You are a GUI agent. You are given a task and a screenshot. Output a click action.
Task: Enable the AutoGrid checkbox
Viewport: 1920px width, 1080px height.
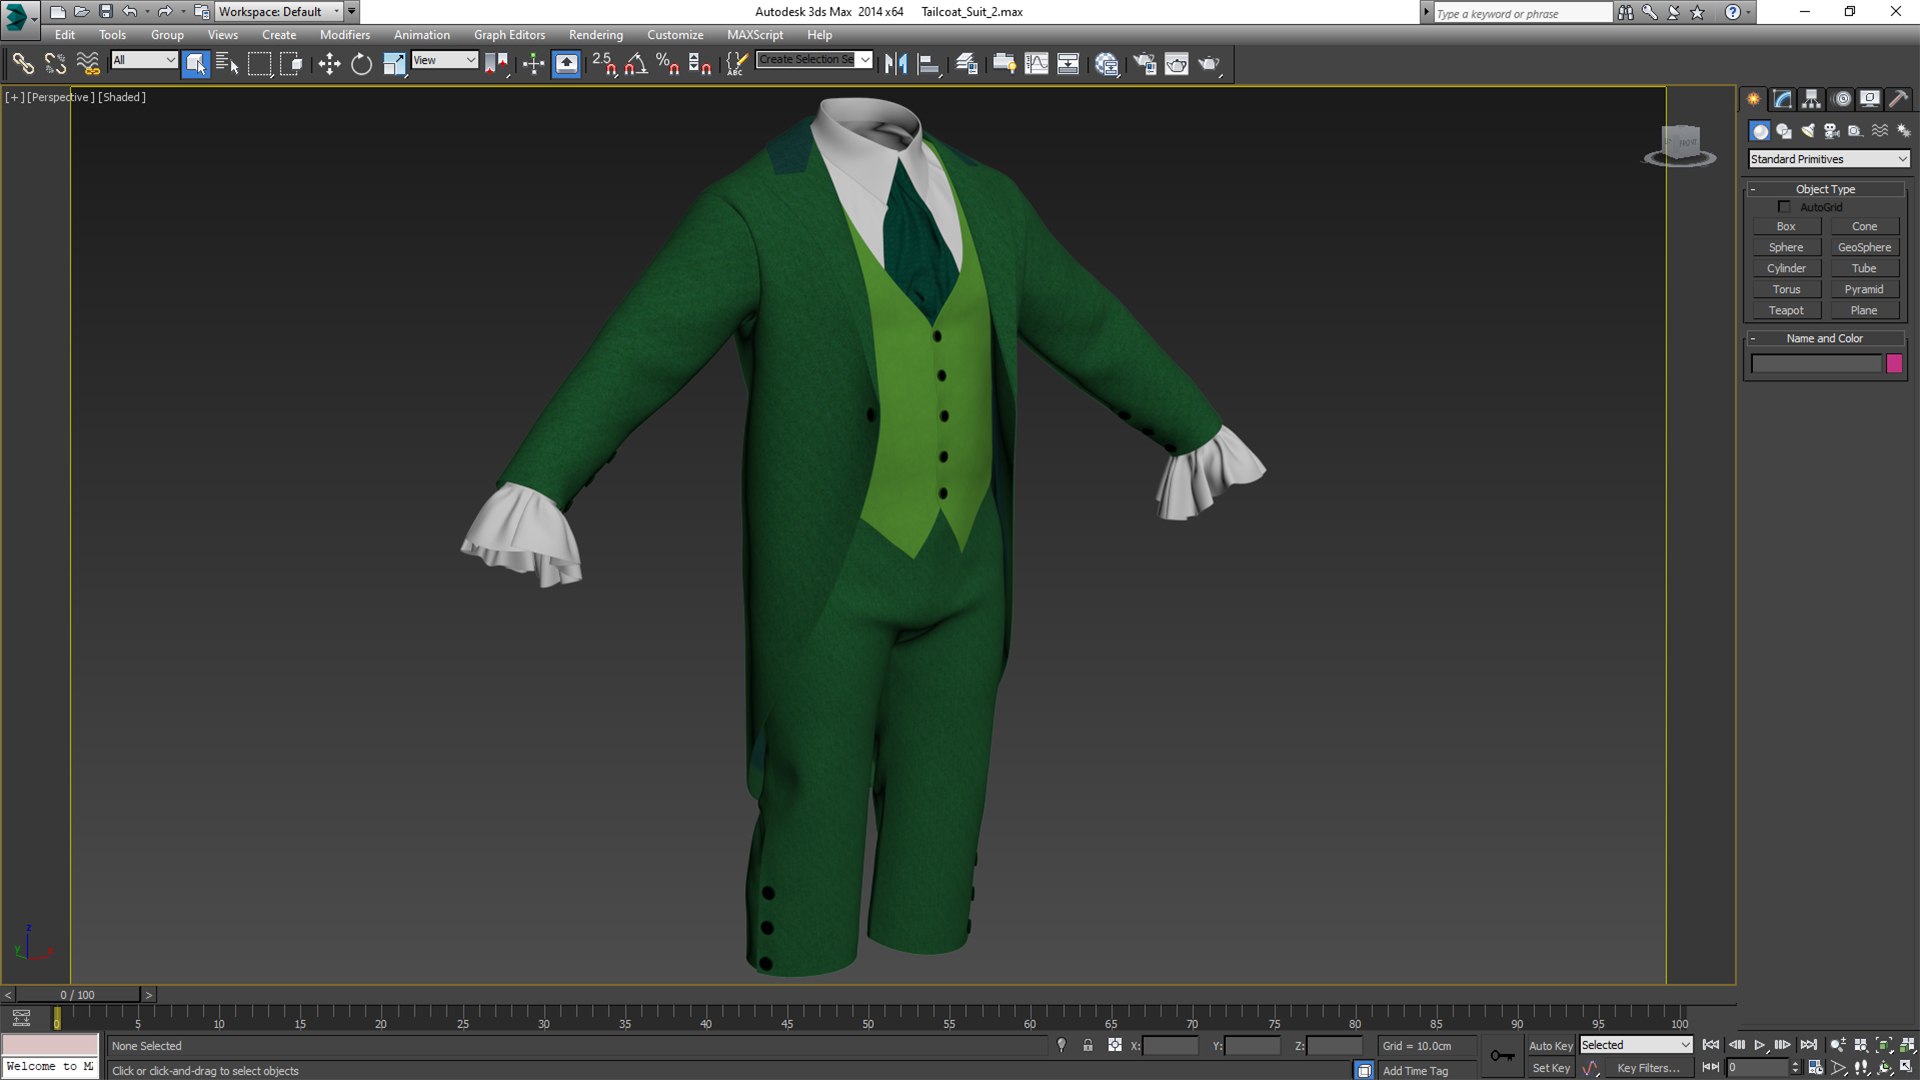point(1784,207)
